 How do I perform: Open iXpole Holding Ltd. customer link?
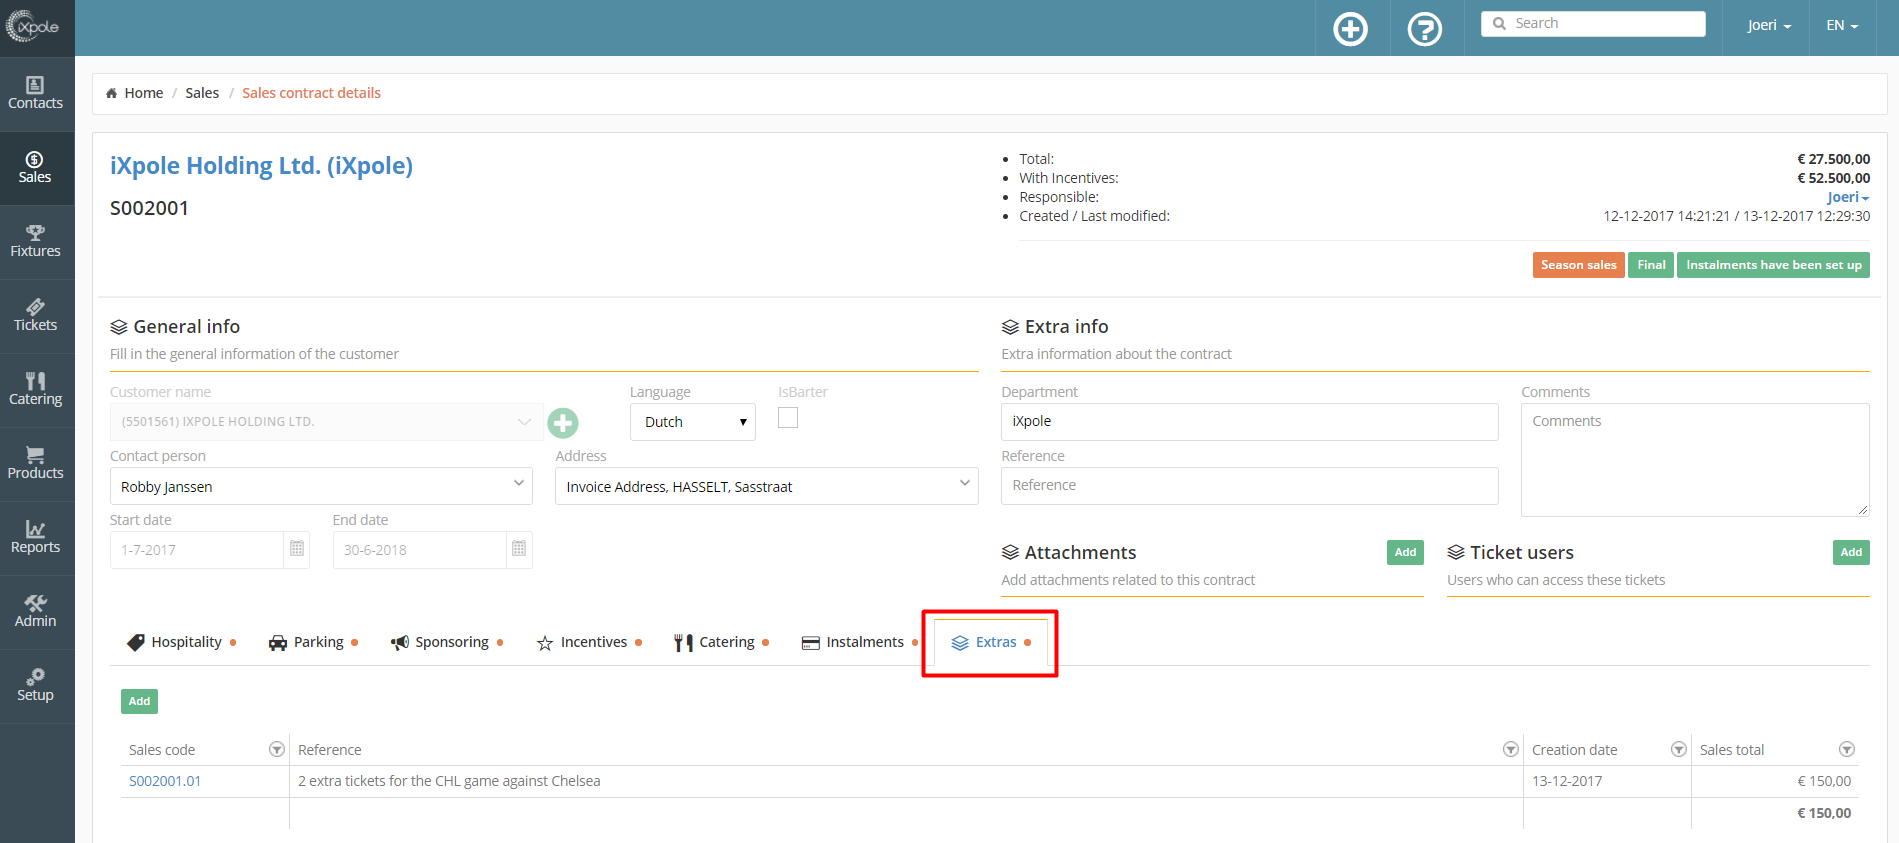261,166
